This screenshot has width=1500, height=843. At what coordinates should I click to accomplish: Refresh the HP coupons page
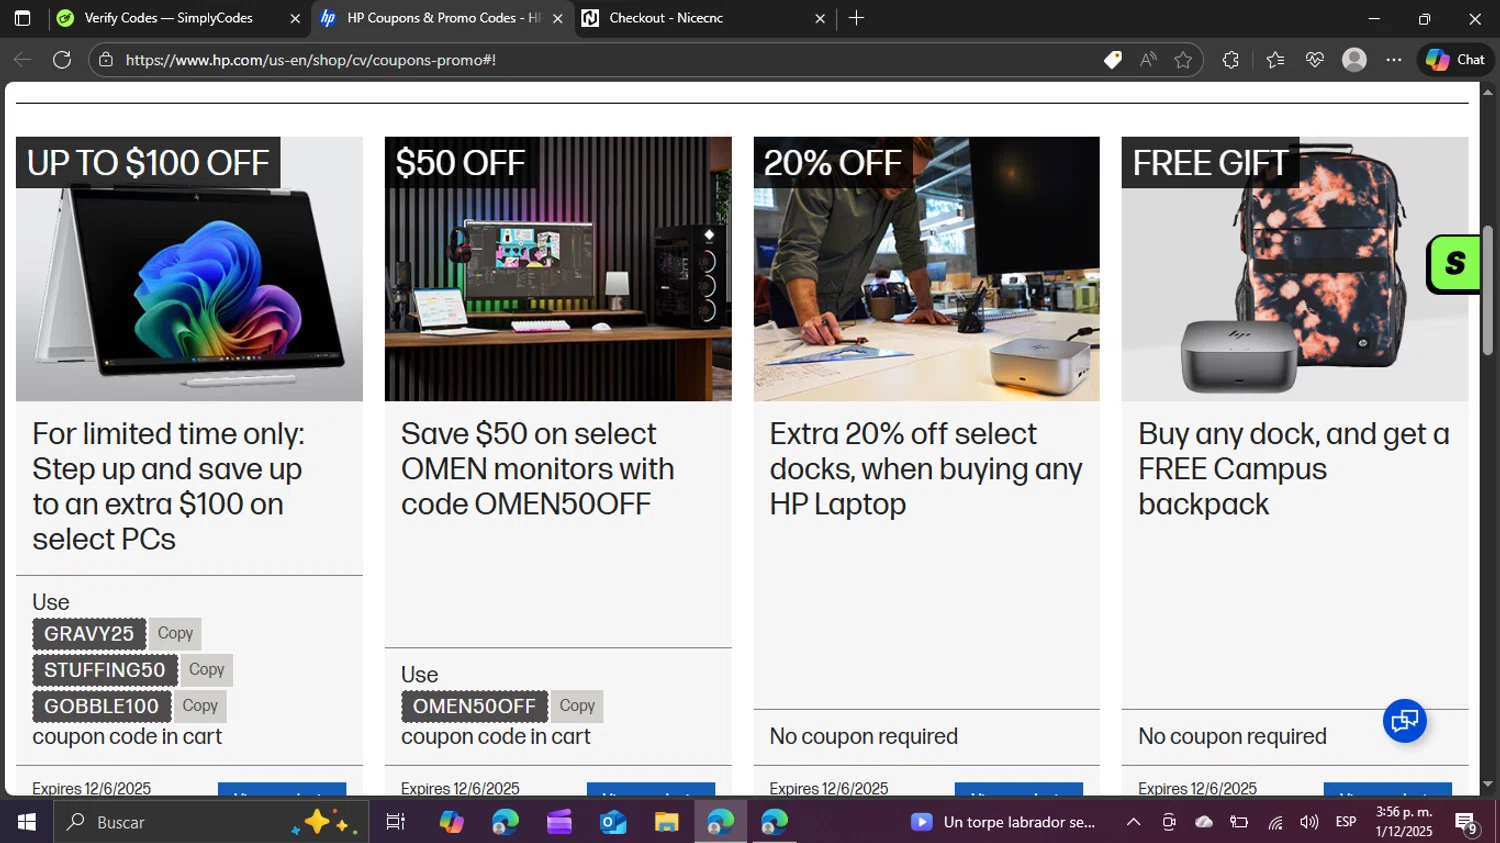point(62,60)
